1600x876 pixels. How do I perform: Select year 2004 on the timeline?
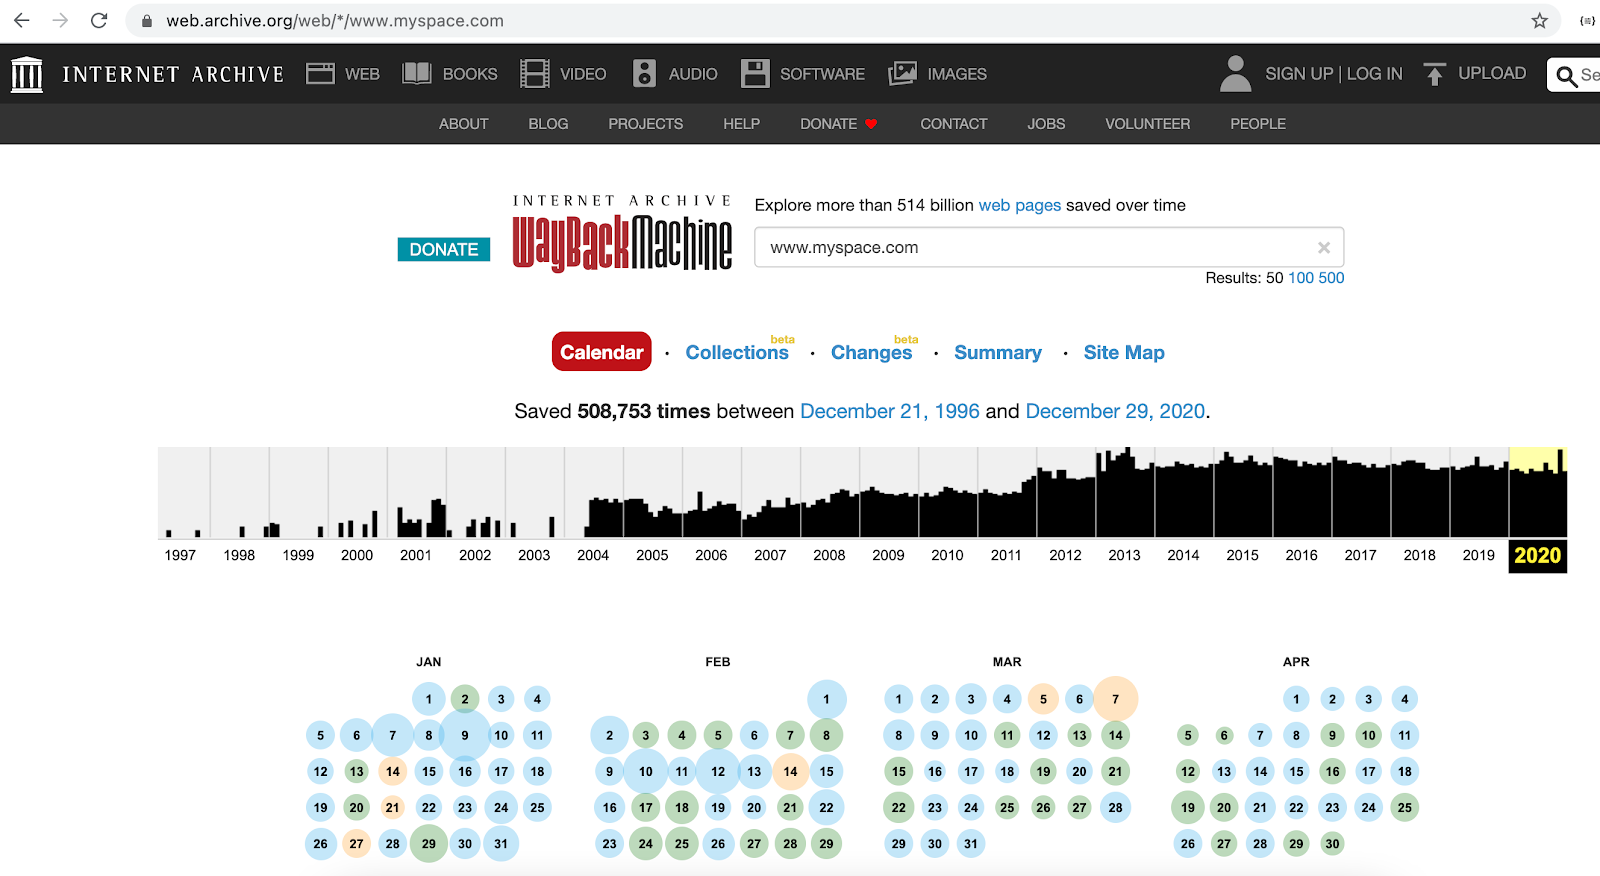pos(593,555)
